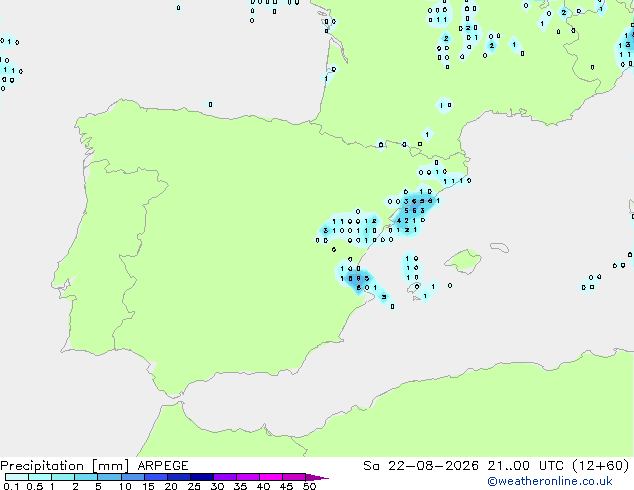
Task: Click the (12+60) forecast step label
Action: (x=601, y=466)
